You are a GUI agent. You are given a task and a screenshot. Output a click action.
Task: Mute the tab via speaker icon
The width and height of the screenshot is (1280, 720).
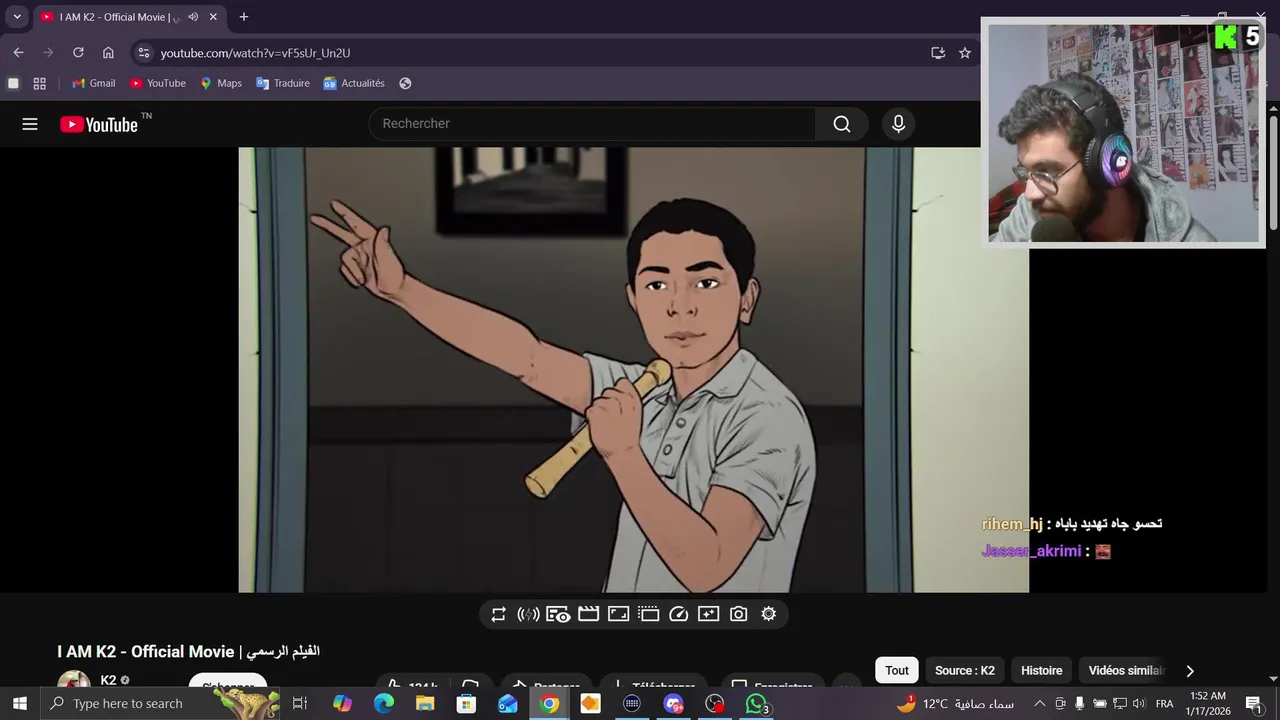point(193,17)
